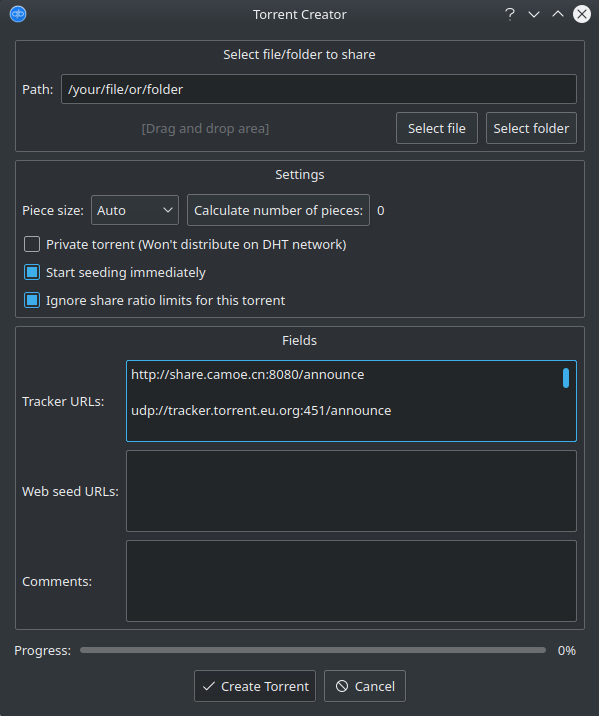Click the qBittorrent app icon in title bar
The width and height of the screenshot is (599, 716).
pyautogui.click(x=18, y=14)
